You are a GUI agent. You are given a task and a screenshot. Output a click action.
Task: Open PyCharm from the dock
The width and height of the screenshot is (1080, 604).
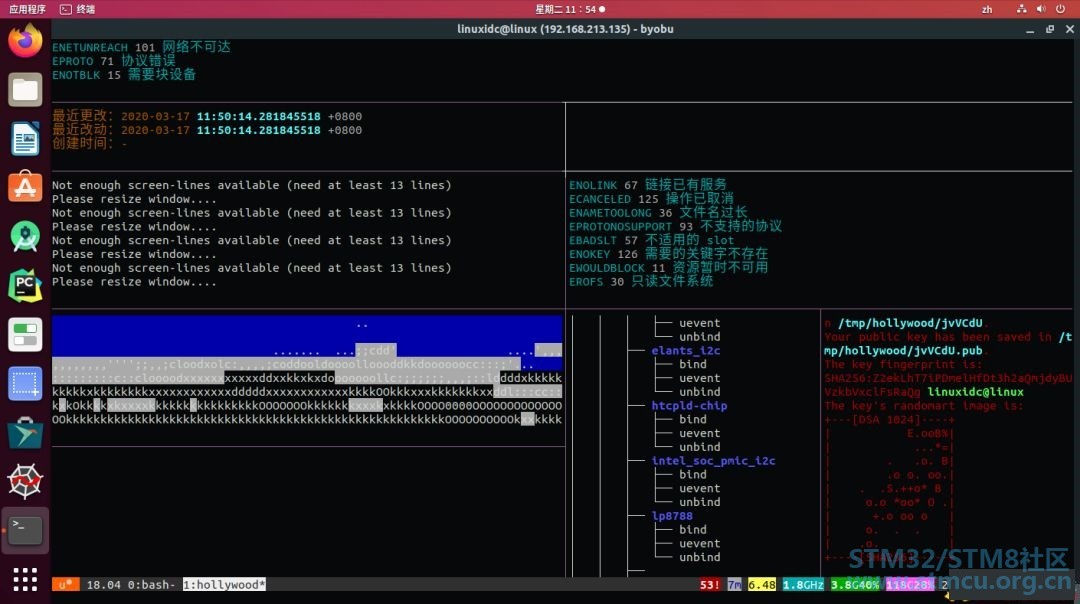25,285
